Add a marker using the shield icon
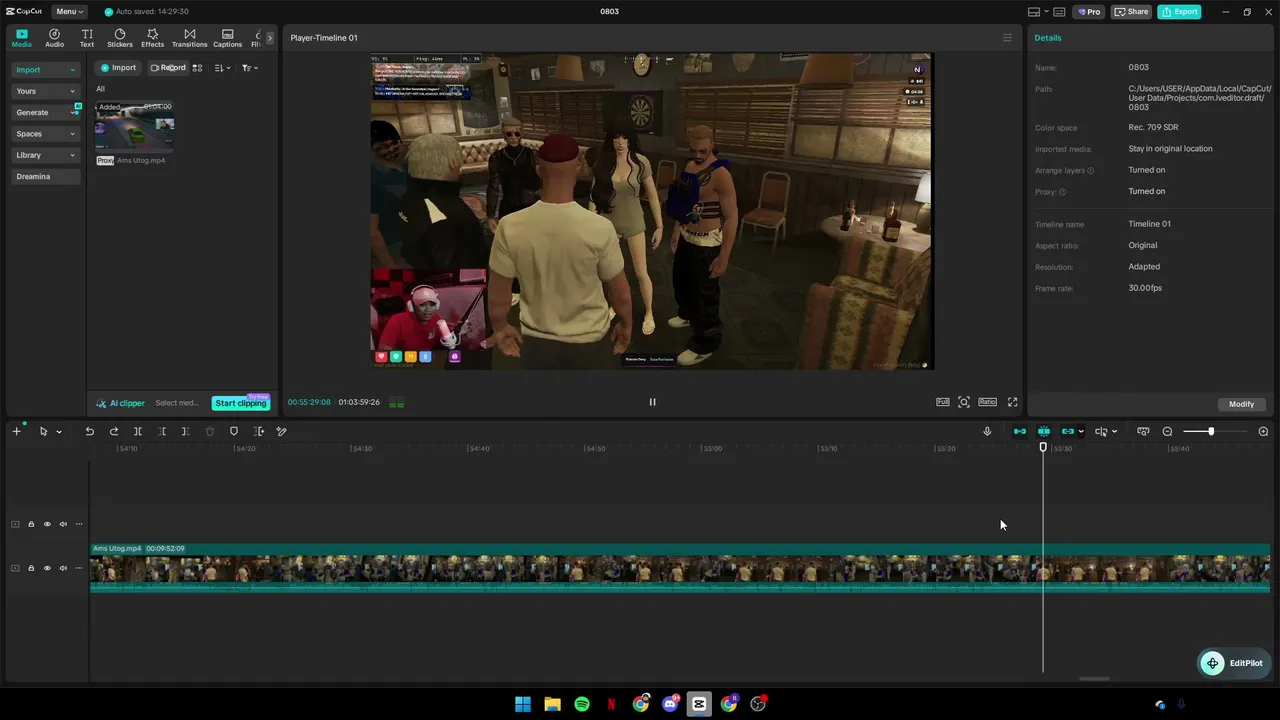Screen dimensions: 1280x720 click(234, 431)
